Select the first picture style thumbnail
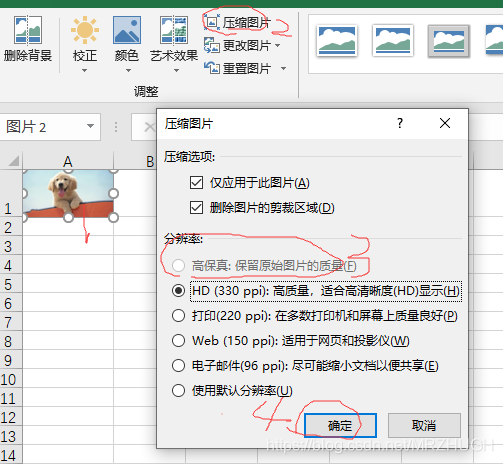The width and height of the screenshot is (503, 464). (337, 41)
